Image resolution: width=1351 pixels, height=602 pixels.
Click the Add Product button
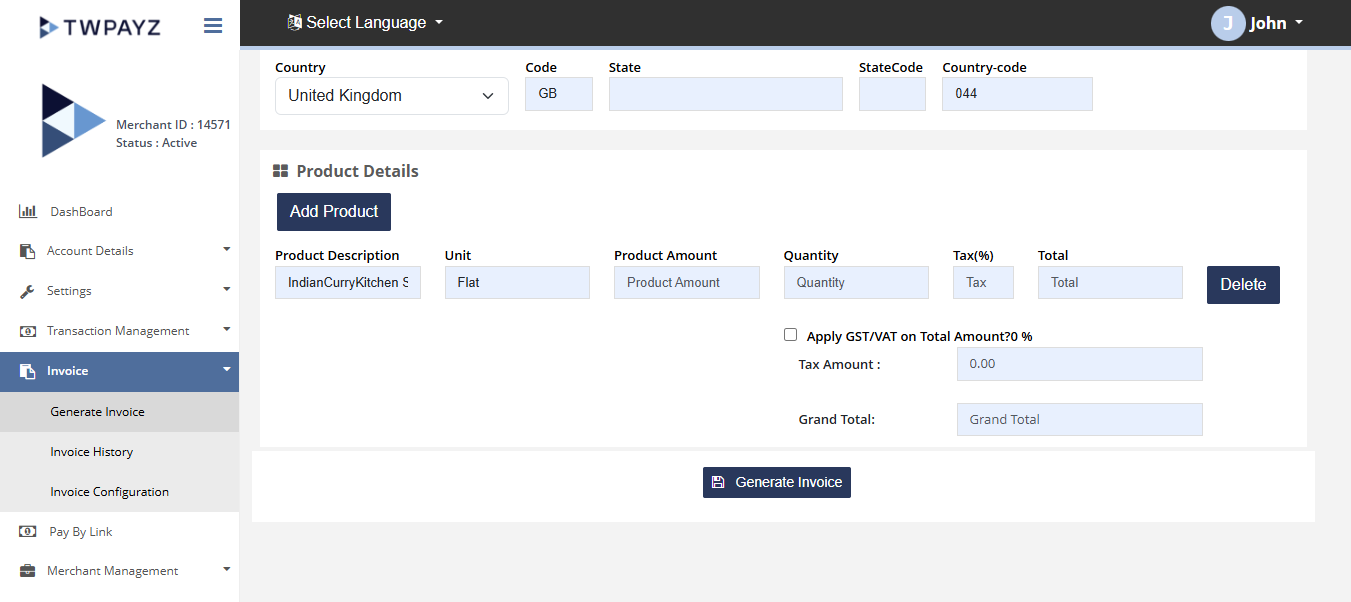tap(334, 212)
